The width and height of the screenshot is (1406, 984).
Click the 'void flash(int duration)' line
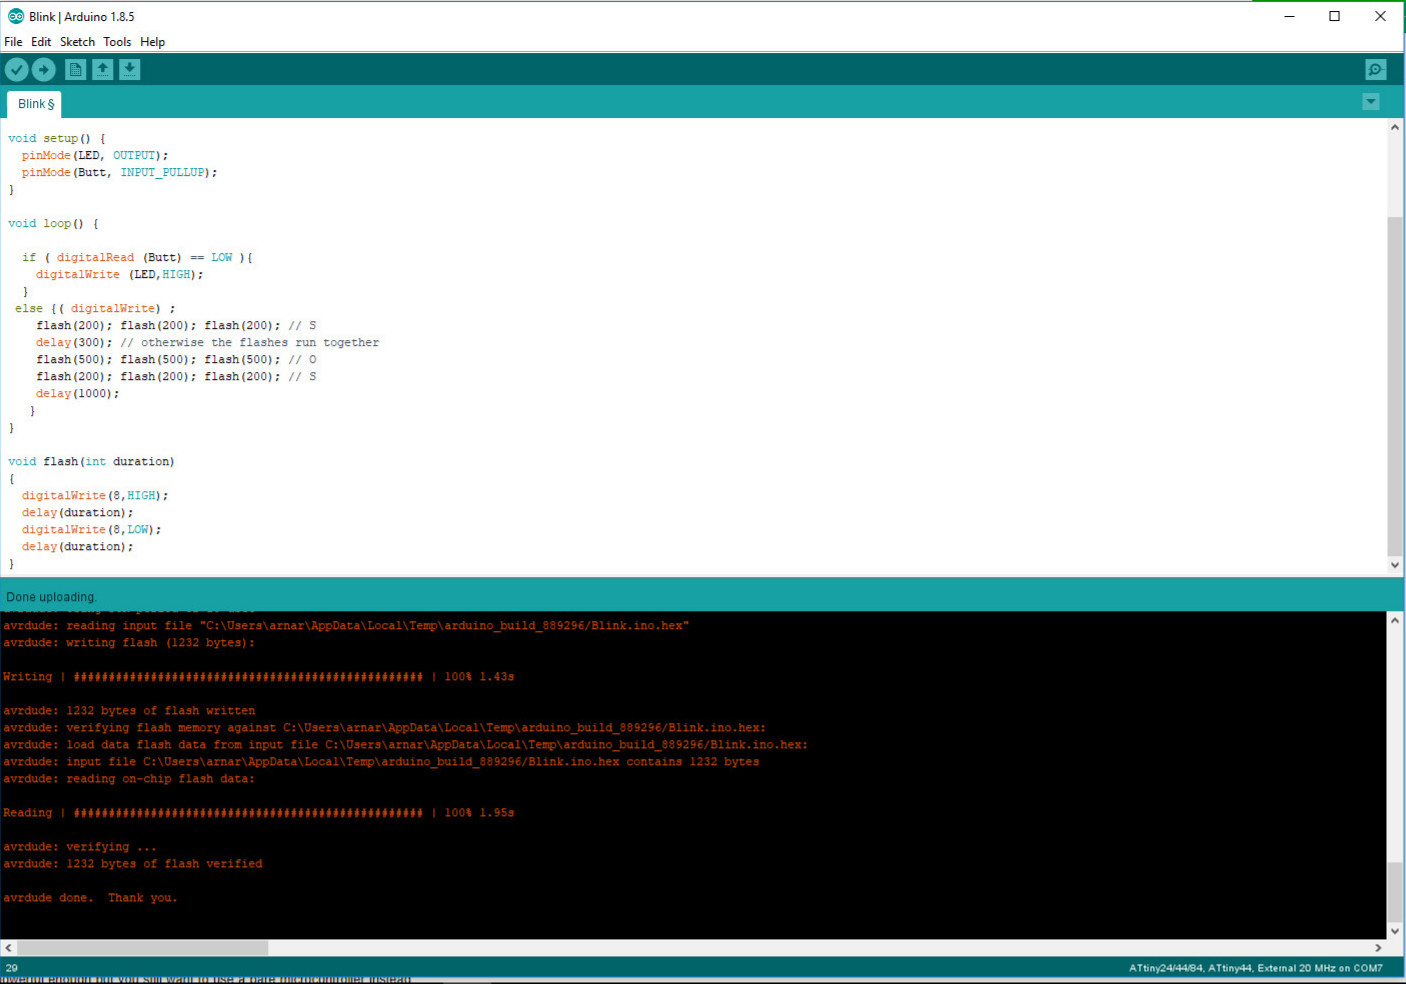click(91, 462)
